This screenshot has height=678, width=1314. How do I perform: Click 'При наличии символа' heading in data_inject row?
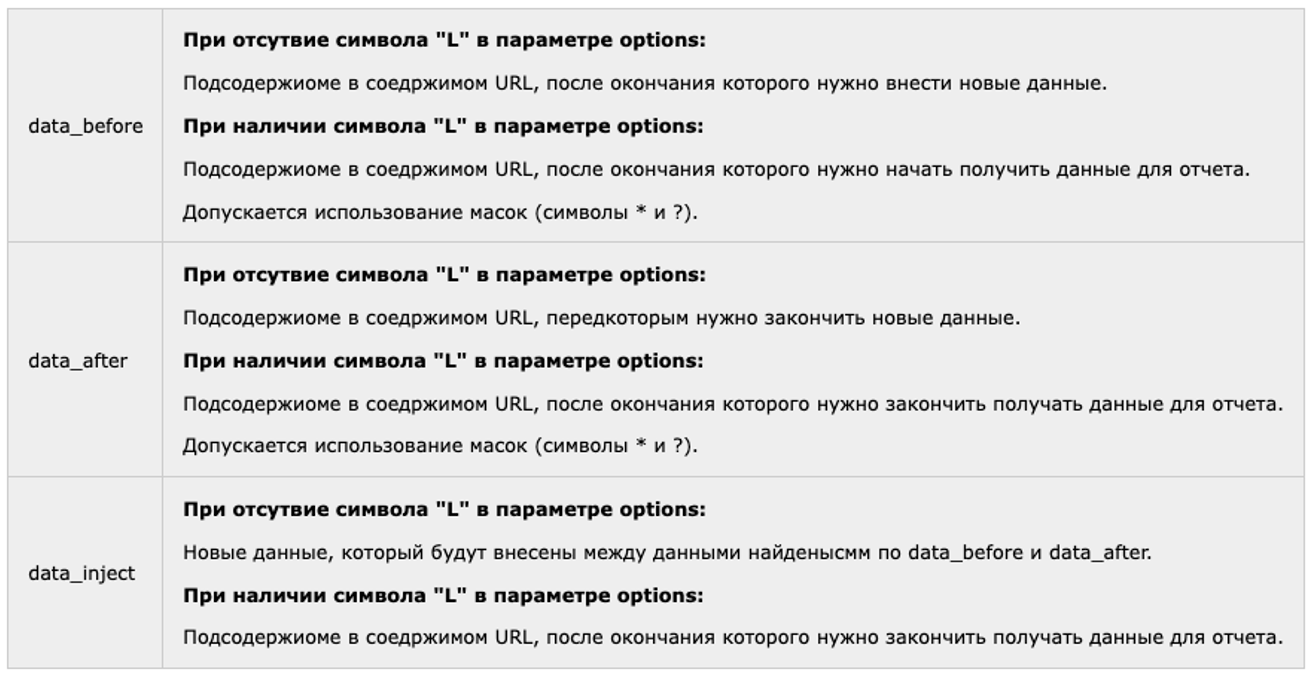[443, 595]
